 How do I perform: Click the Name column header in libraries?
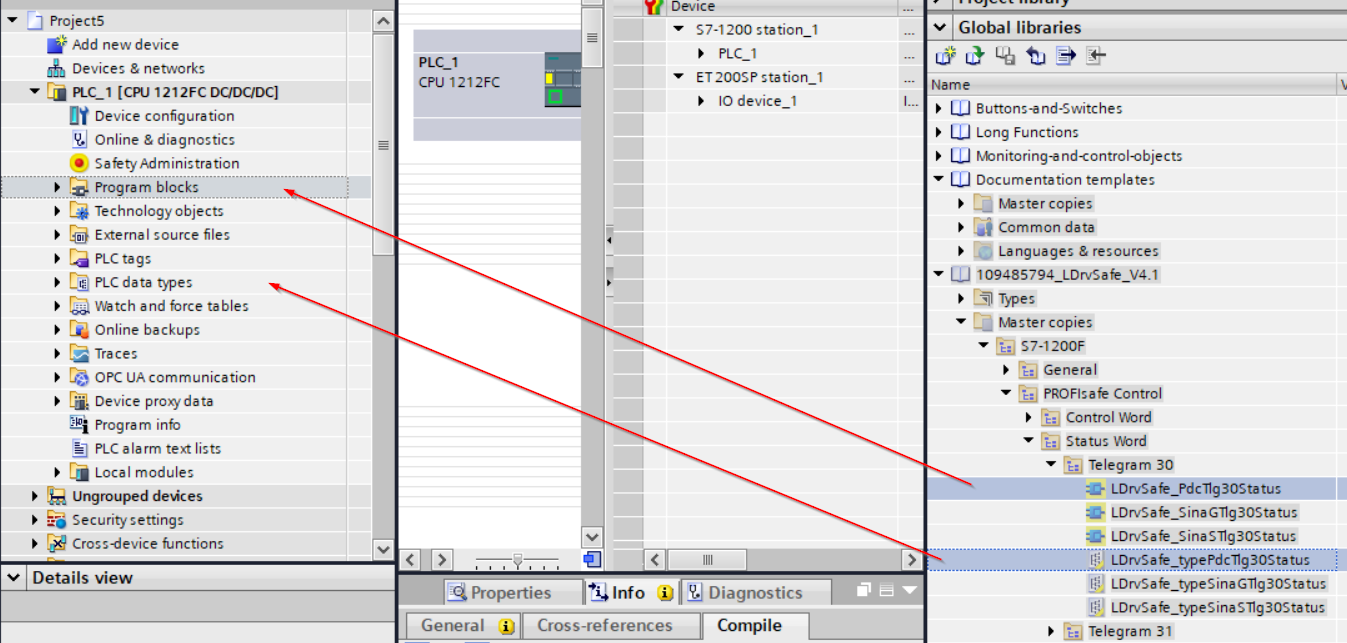point(1133,85)
